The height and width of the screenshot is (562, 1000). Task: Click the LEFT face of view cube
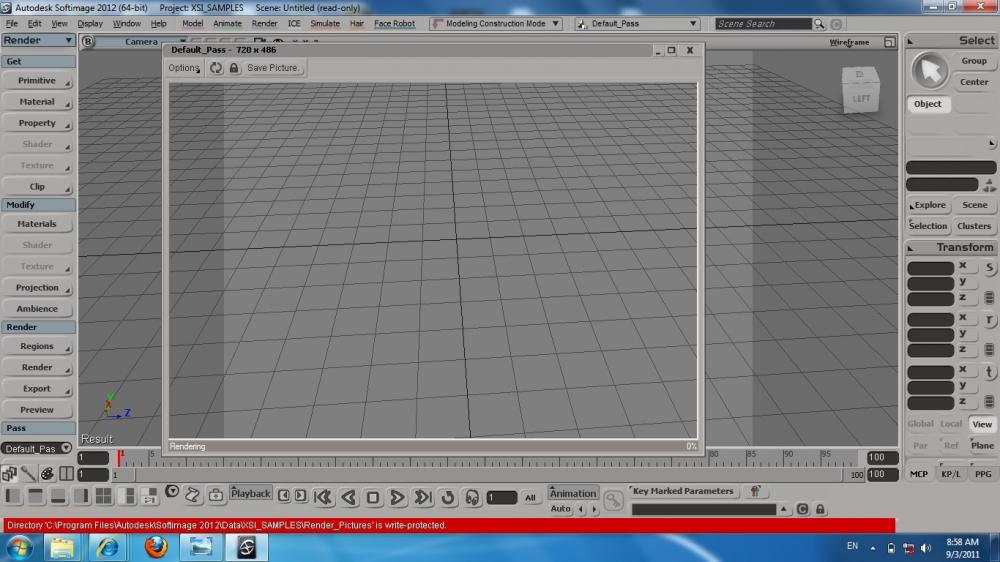(x=861, y=99)
